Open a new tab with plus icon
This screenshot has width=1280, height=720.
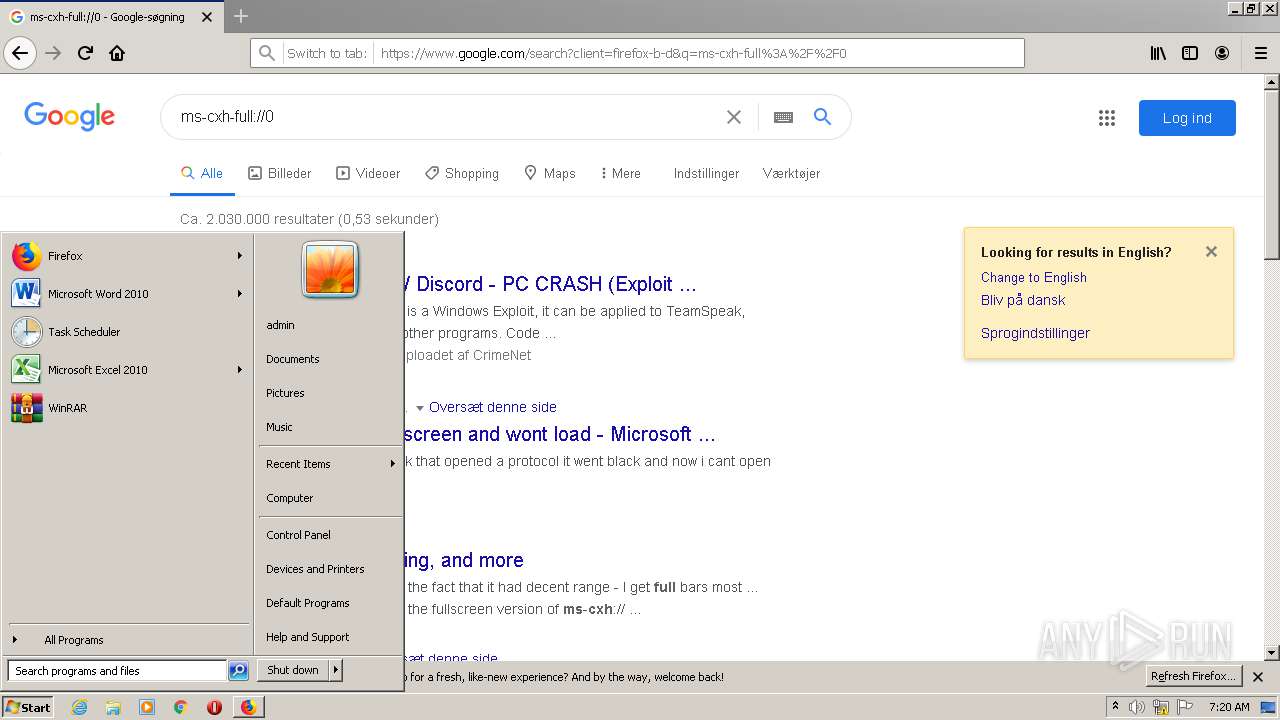(241, 16)
